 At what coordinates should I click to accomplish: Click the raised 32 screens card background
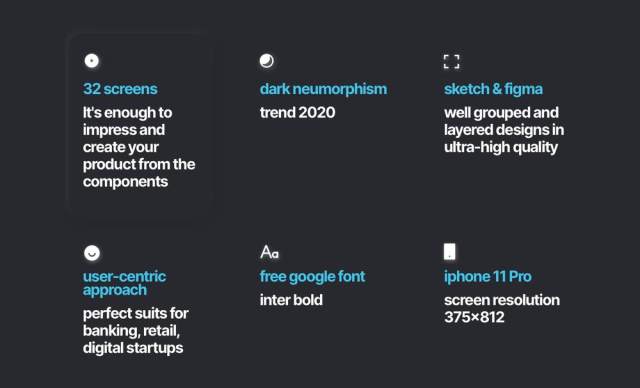click(x=140, y=124)
